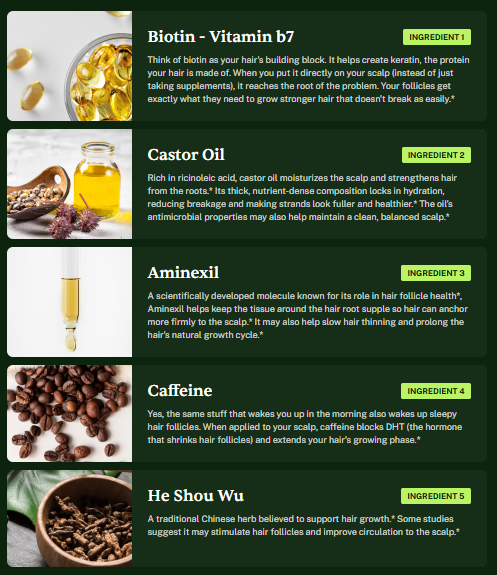Screen dimensions: 497x575
Task: Click the He Shou Wu bowl image
Action: point(70,519)
